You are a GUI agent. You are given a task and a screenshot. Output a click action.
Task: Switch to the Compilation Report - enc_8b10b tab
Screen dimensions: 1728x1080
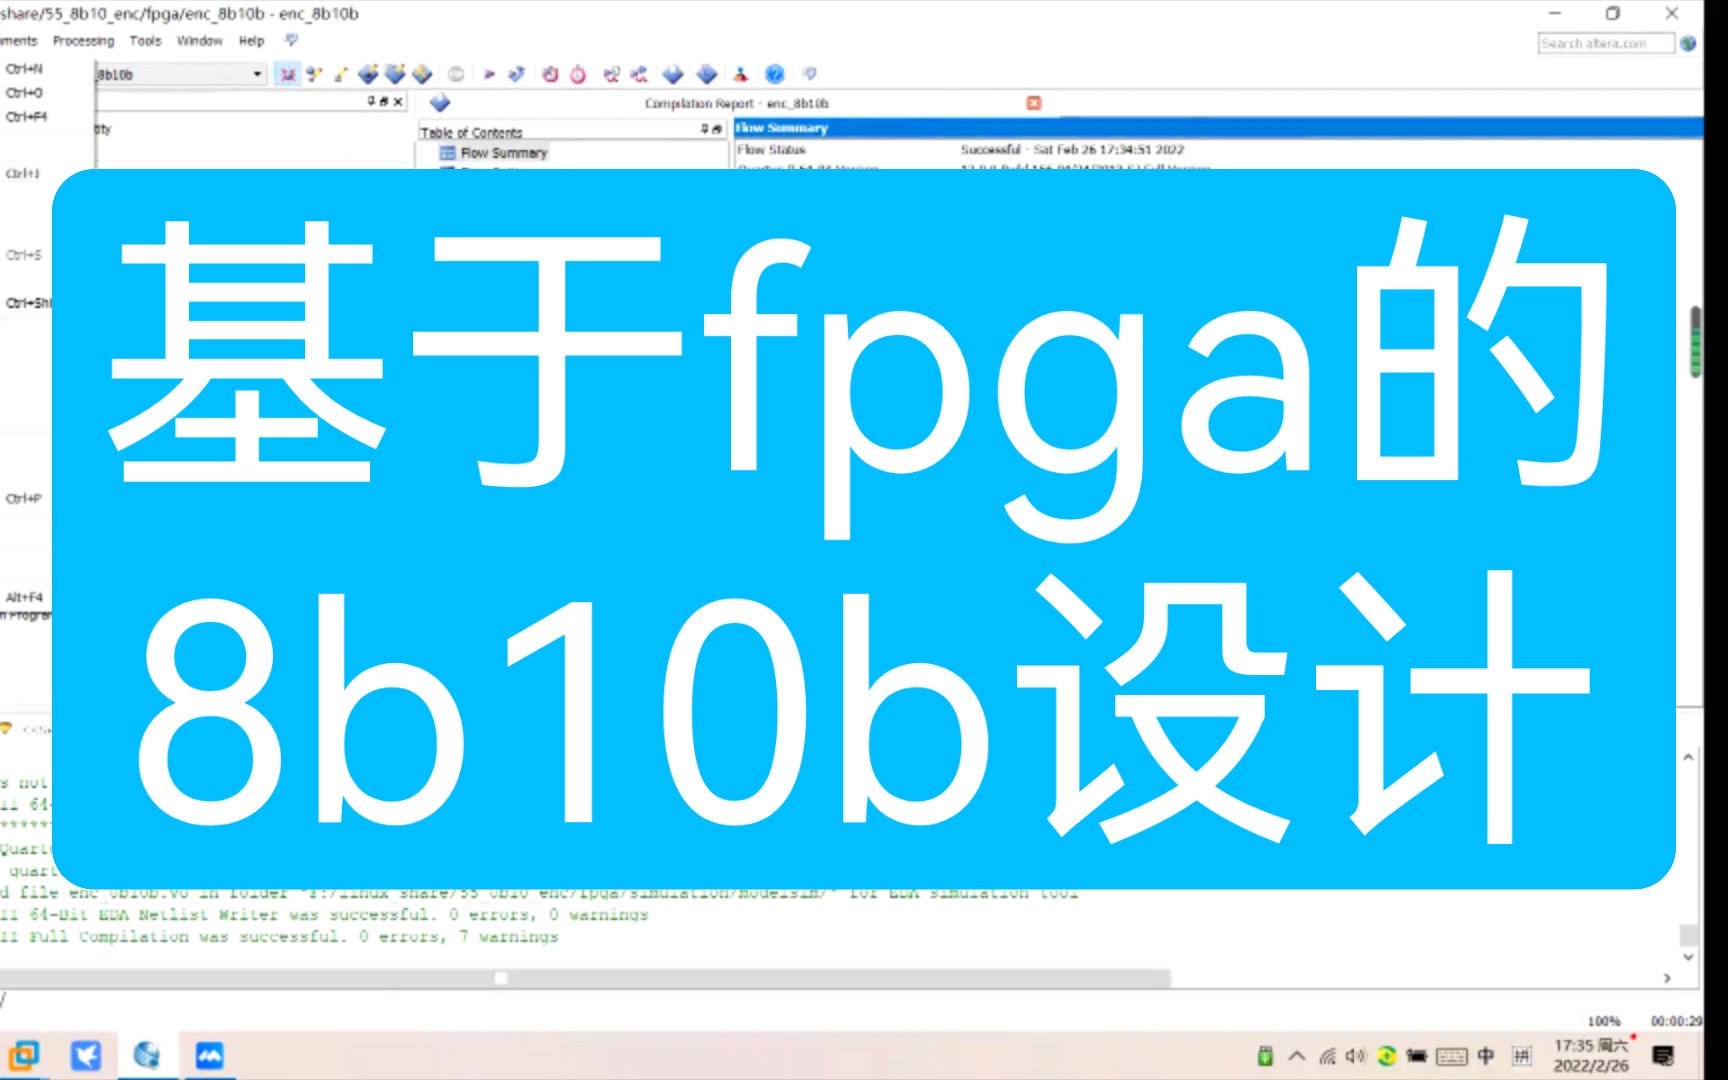point(736,103)
